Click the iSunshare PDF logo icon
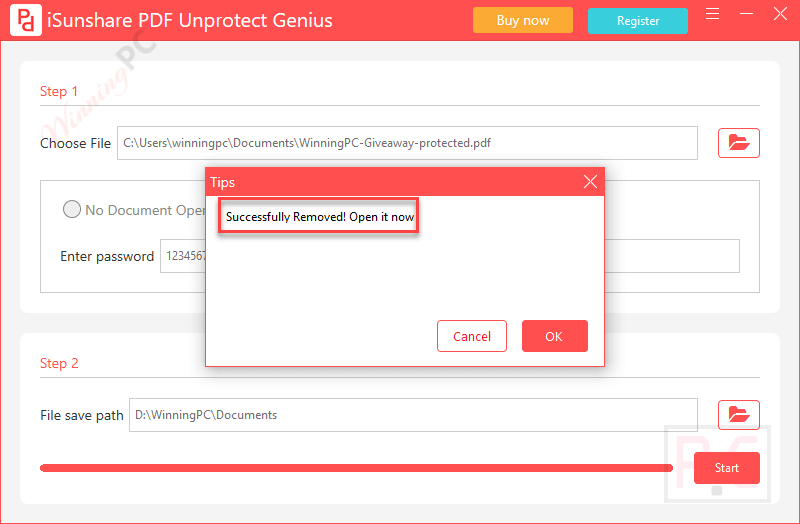 tap(26, 20)
